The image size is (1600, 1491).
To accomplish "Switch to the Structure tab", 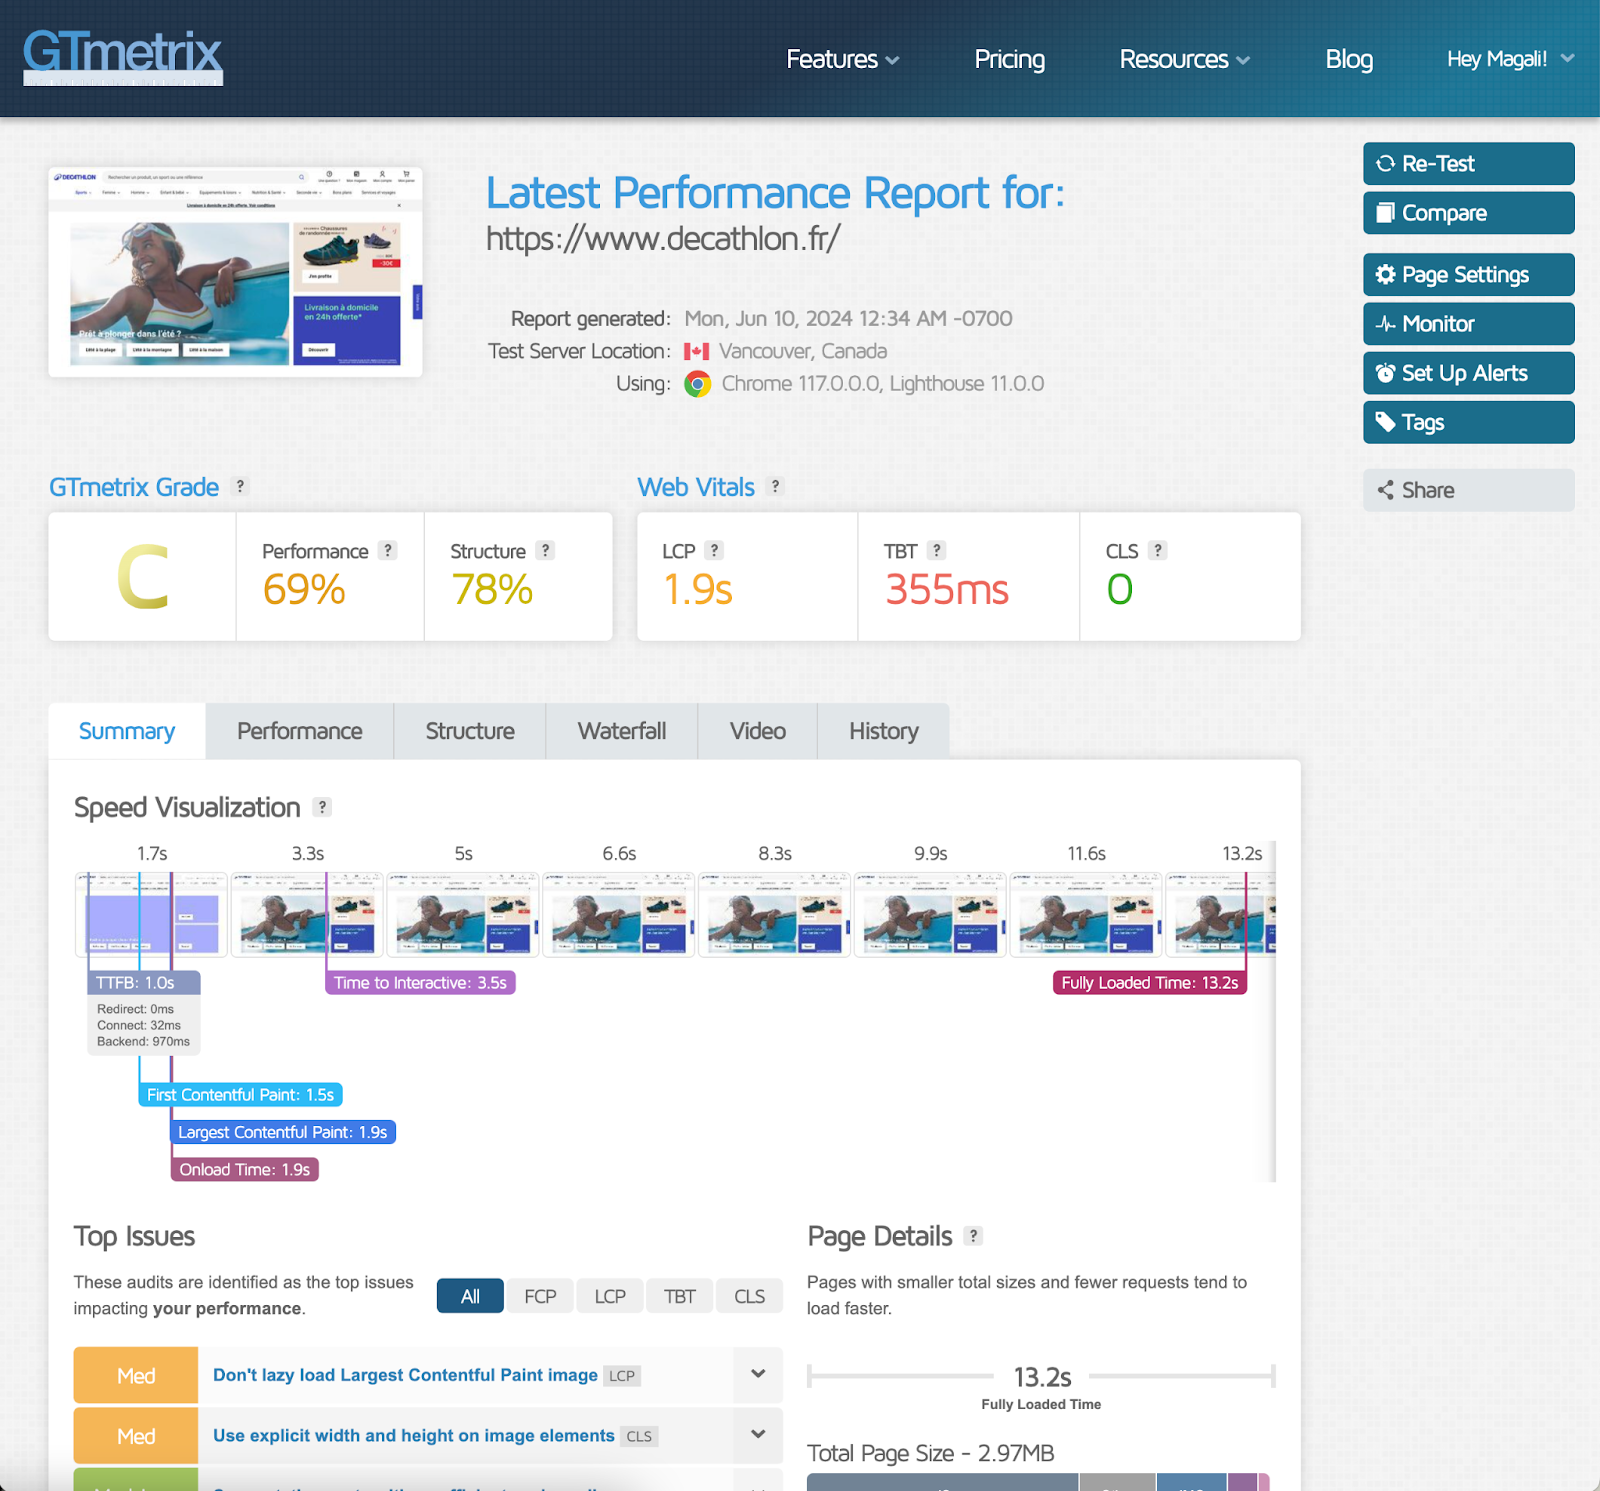I will click(x=470, y=731).
